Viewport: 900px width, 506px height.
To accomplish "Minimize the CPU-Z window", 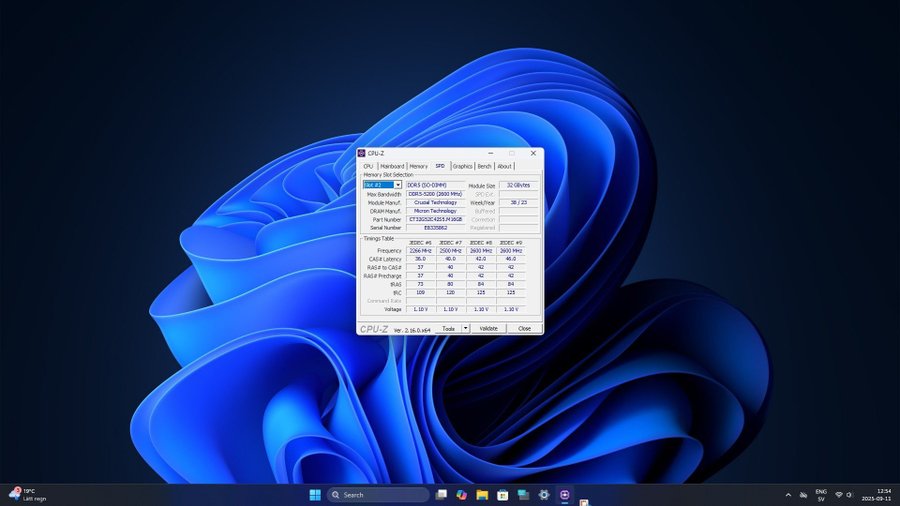I will [x=491, y=153].
